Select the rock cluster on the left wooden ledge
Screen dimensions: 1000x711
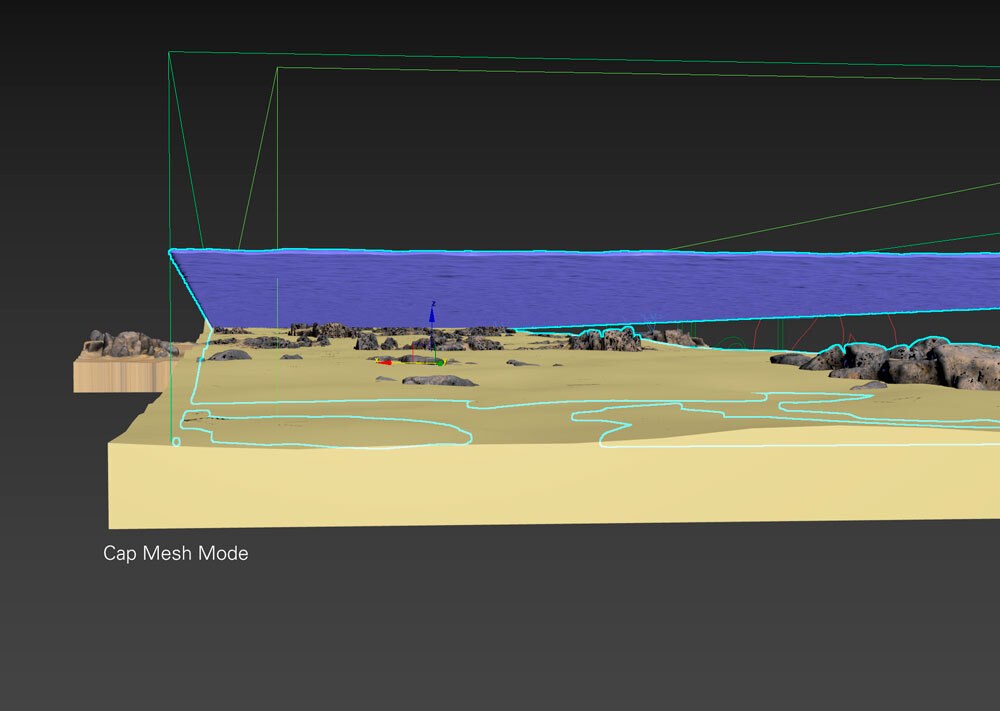[129, 344]
